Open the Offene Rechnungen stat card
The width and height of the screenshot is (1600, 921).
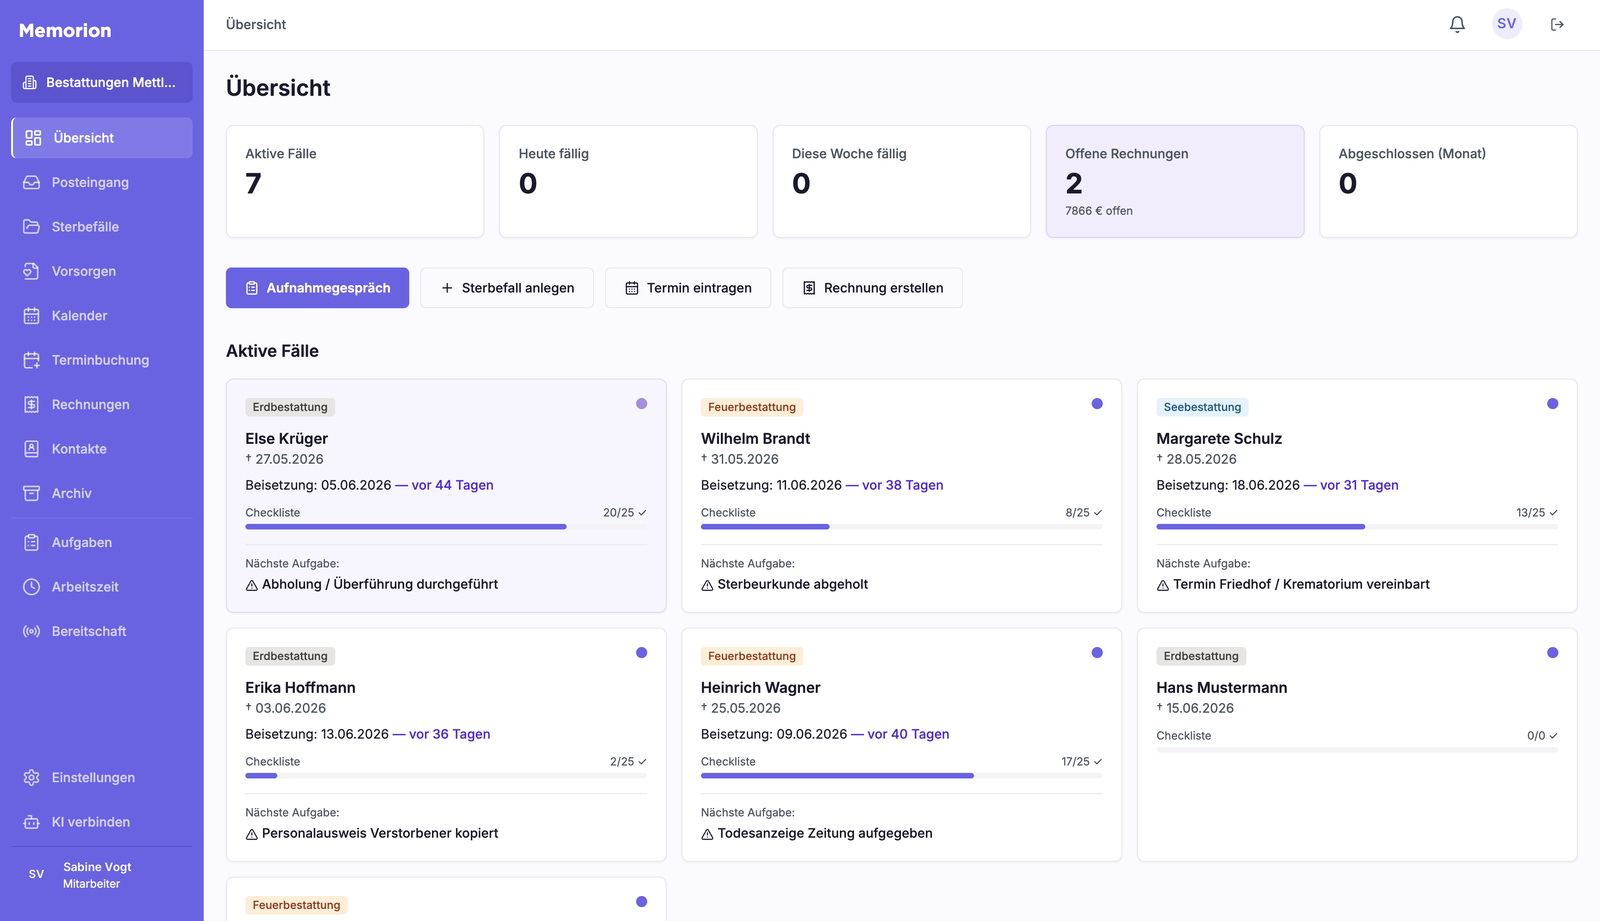click(1175, 181)
